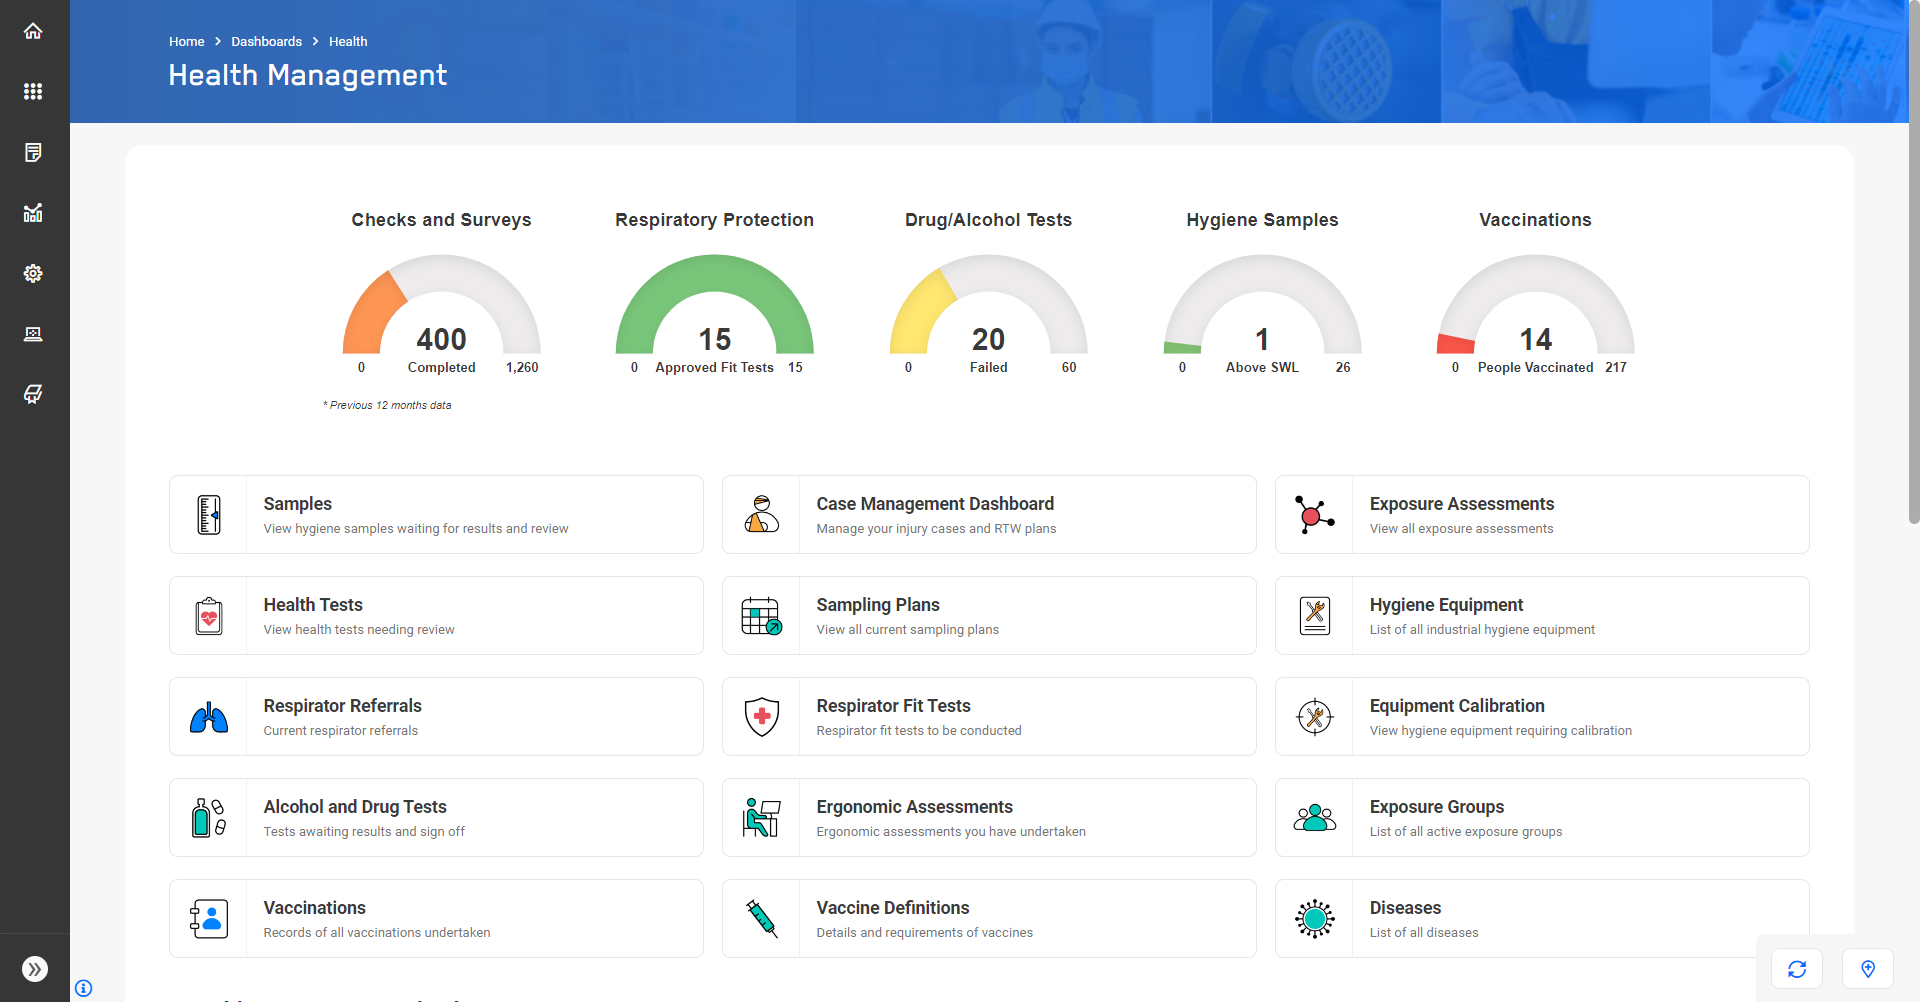The width and height of the screenshot is (1920, 1002).
Task: Click the virus icon on the Diseases card
Action: [1314, 918]
